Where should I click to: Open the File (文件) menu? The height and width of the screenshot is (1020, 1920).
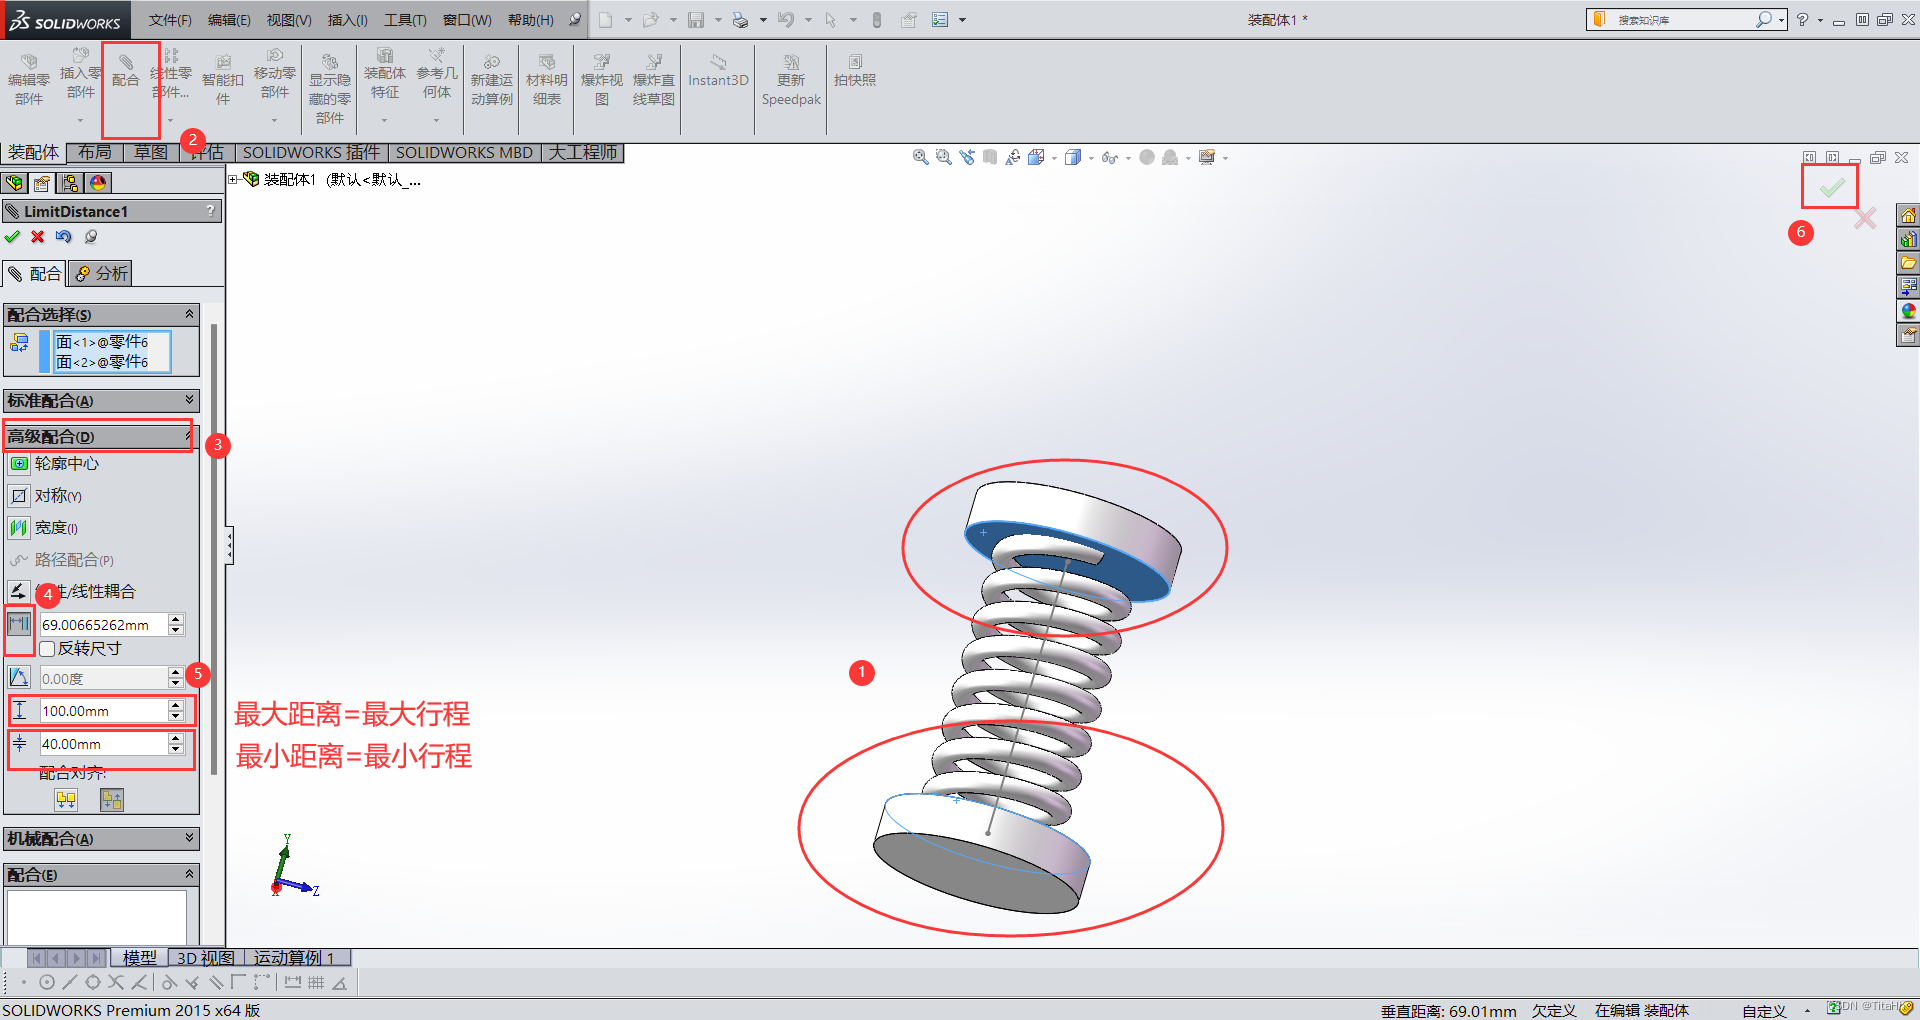pyautogui.click(x=170, y=20)
